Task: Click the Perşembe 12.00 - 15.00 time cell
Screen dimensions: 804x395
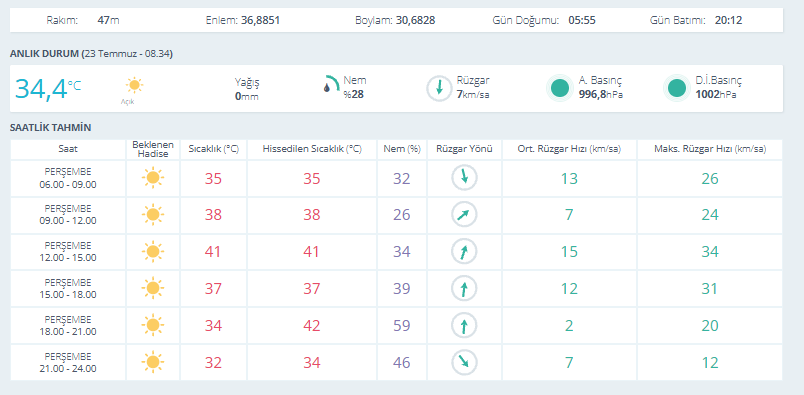Action: click(x=68, y=252)
